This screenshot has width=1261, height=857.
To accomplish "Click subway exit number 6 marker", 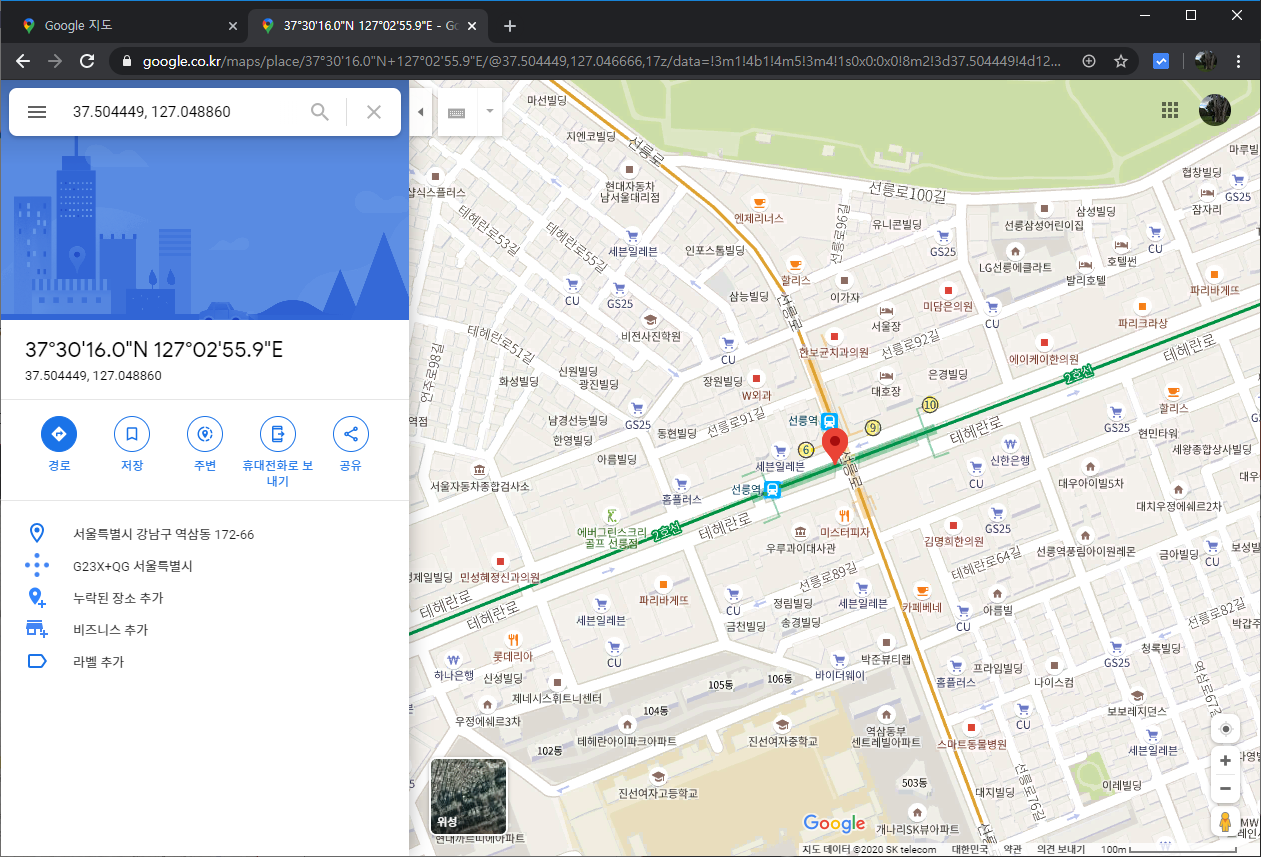I will click(806, 449).
